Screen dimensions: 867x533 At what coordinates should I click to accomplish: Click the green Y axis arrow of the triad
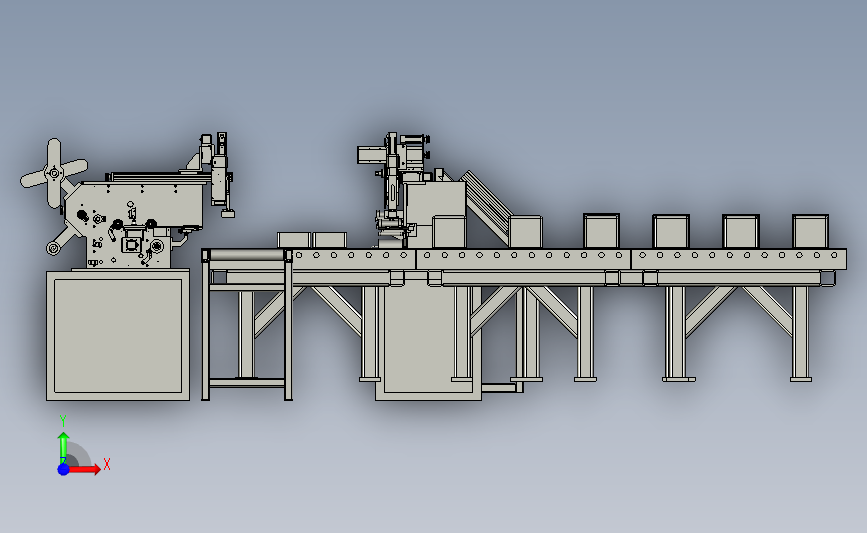63,447
